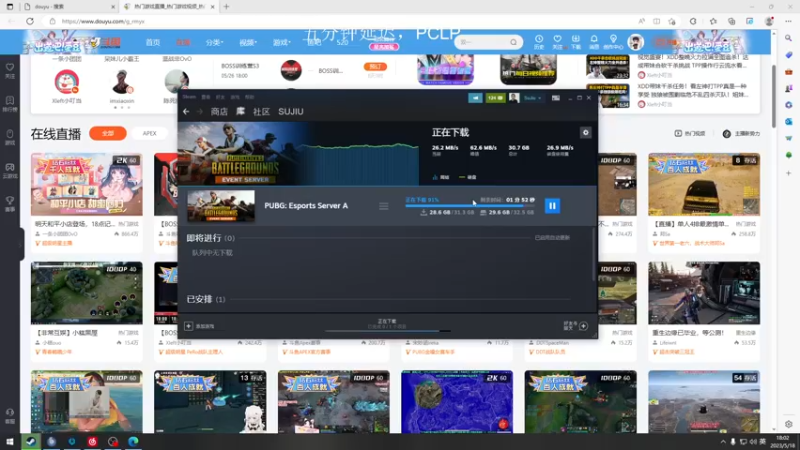The height and width of the screenshot is (450, 800).
Task: Open the 主播新势力 link
Action: pyautogui.click(x=741, y=134)
